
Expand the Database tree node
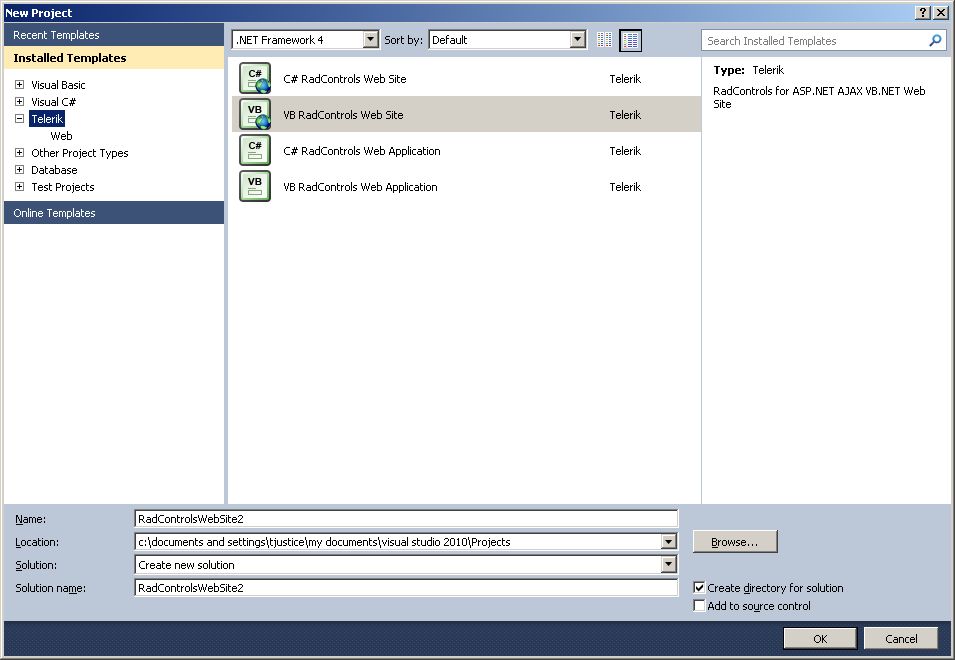point(19,170)
